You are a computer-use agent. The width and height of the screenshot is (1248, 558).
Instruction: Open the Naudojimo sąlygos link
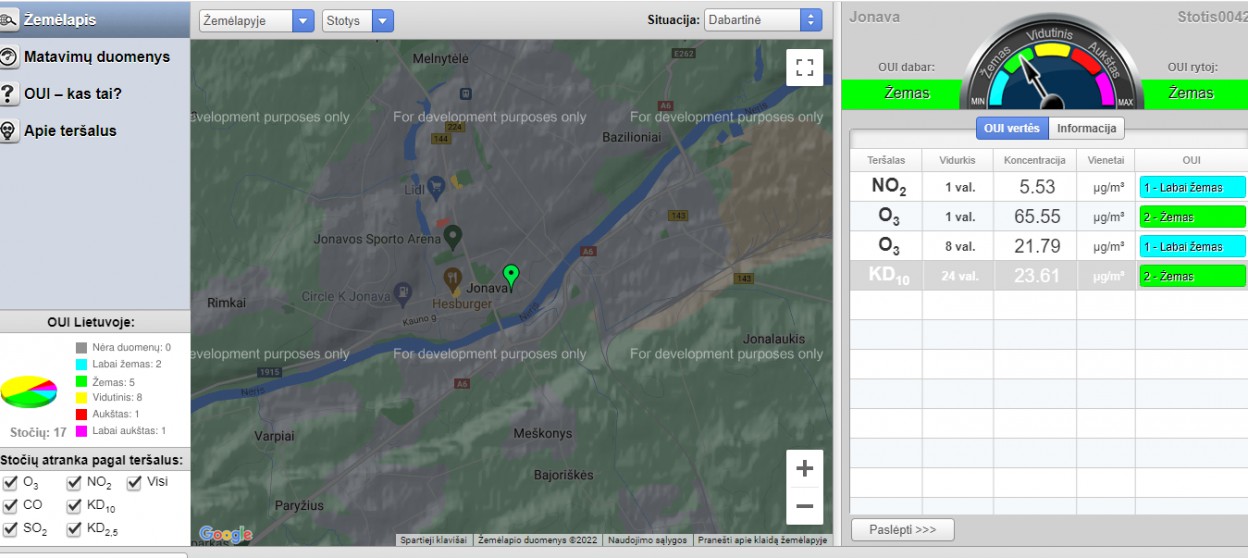coord(647,540)
